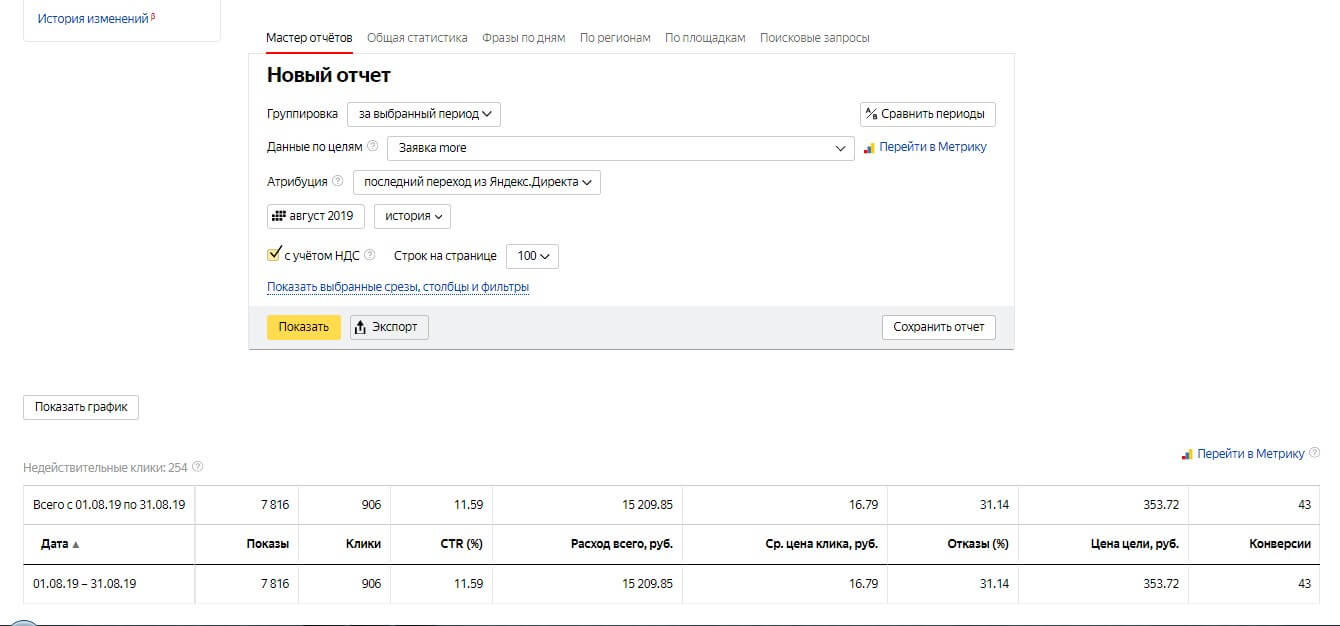Click the help icon next to Атрибуция

click(x=337, y=182)
